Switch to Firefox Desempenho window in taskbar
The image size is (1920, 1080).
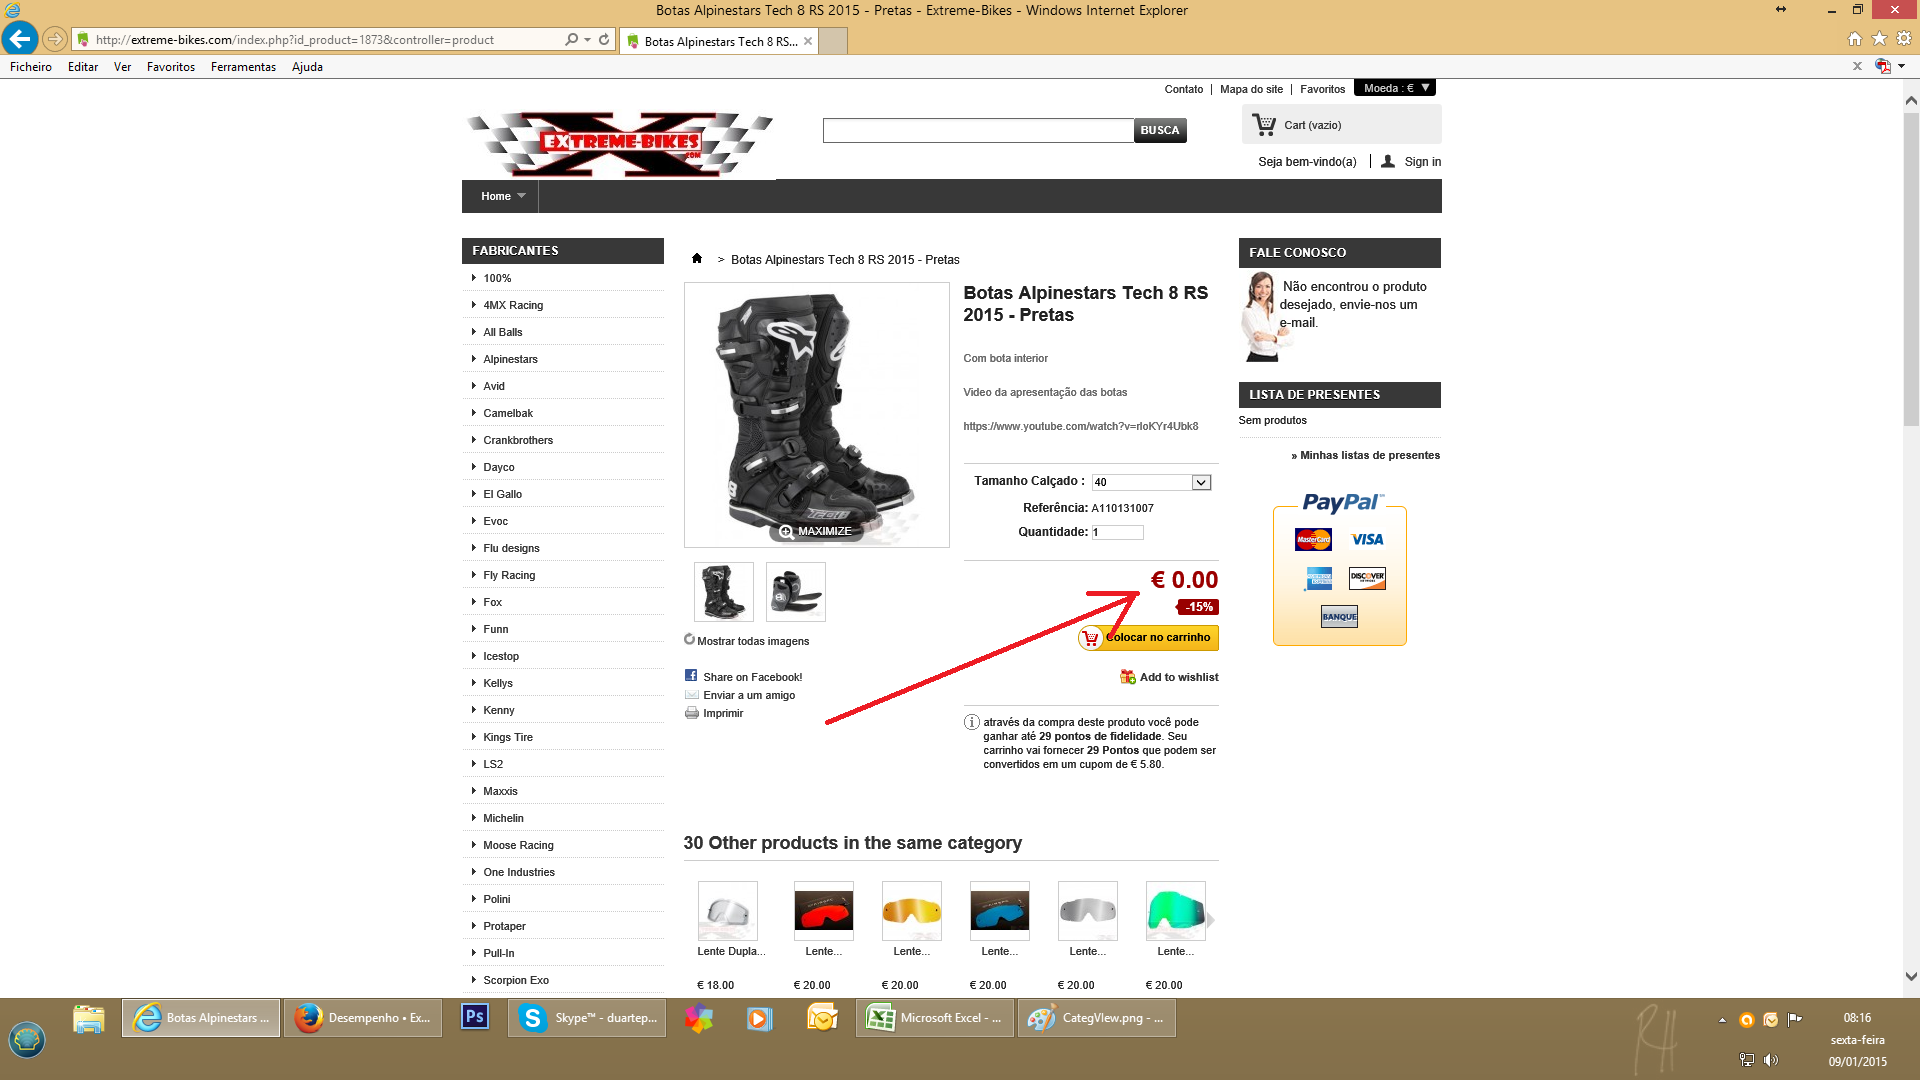363,1018
